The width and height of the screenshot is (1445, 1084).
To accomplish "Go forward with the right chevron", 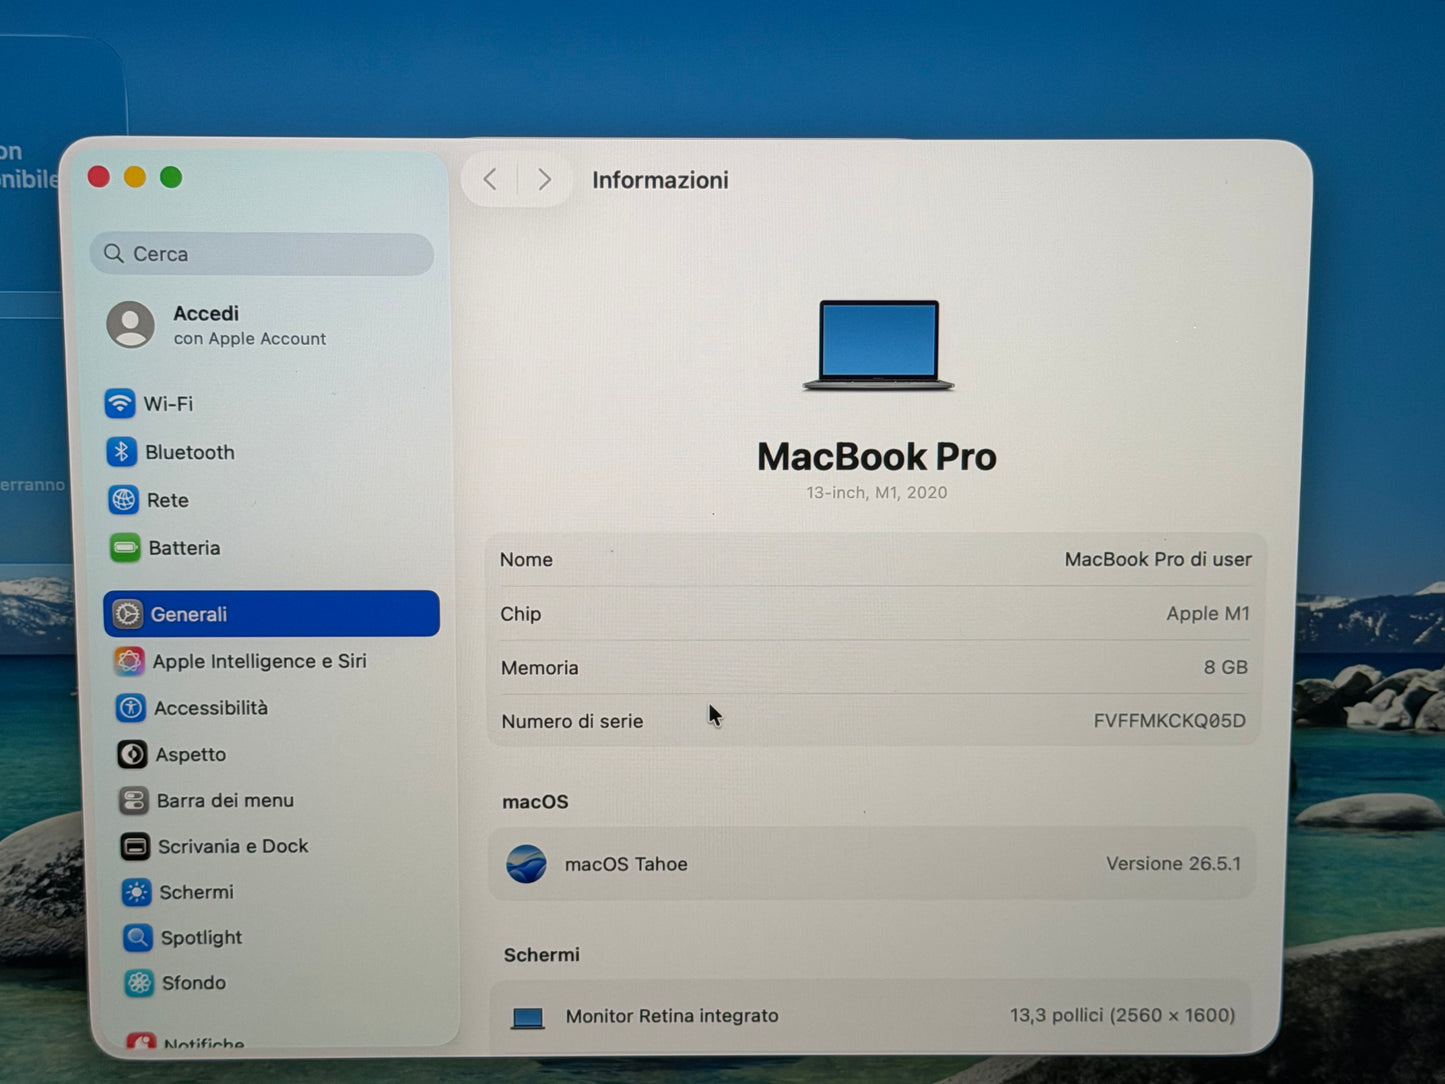I will [x=545, y=179].
